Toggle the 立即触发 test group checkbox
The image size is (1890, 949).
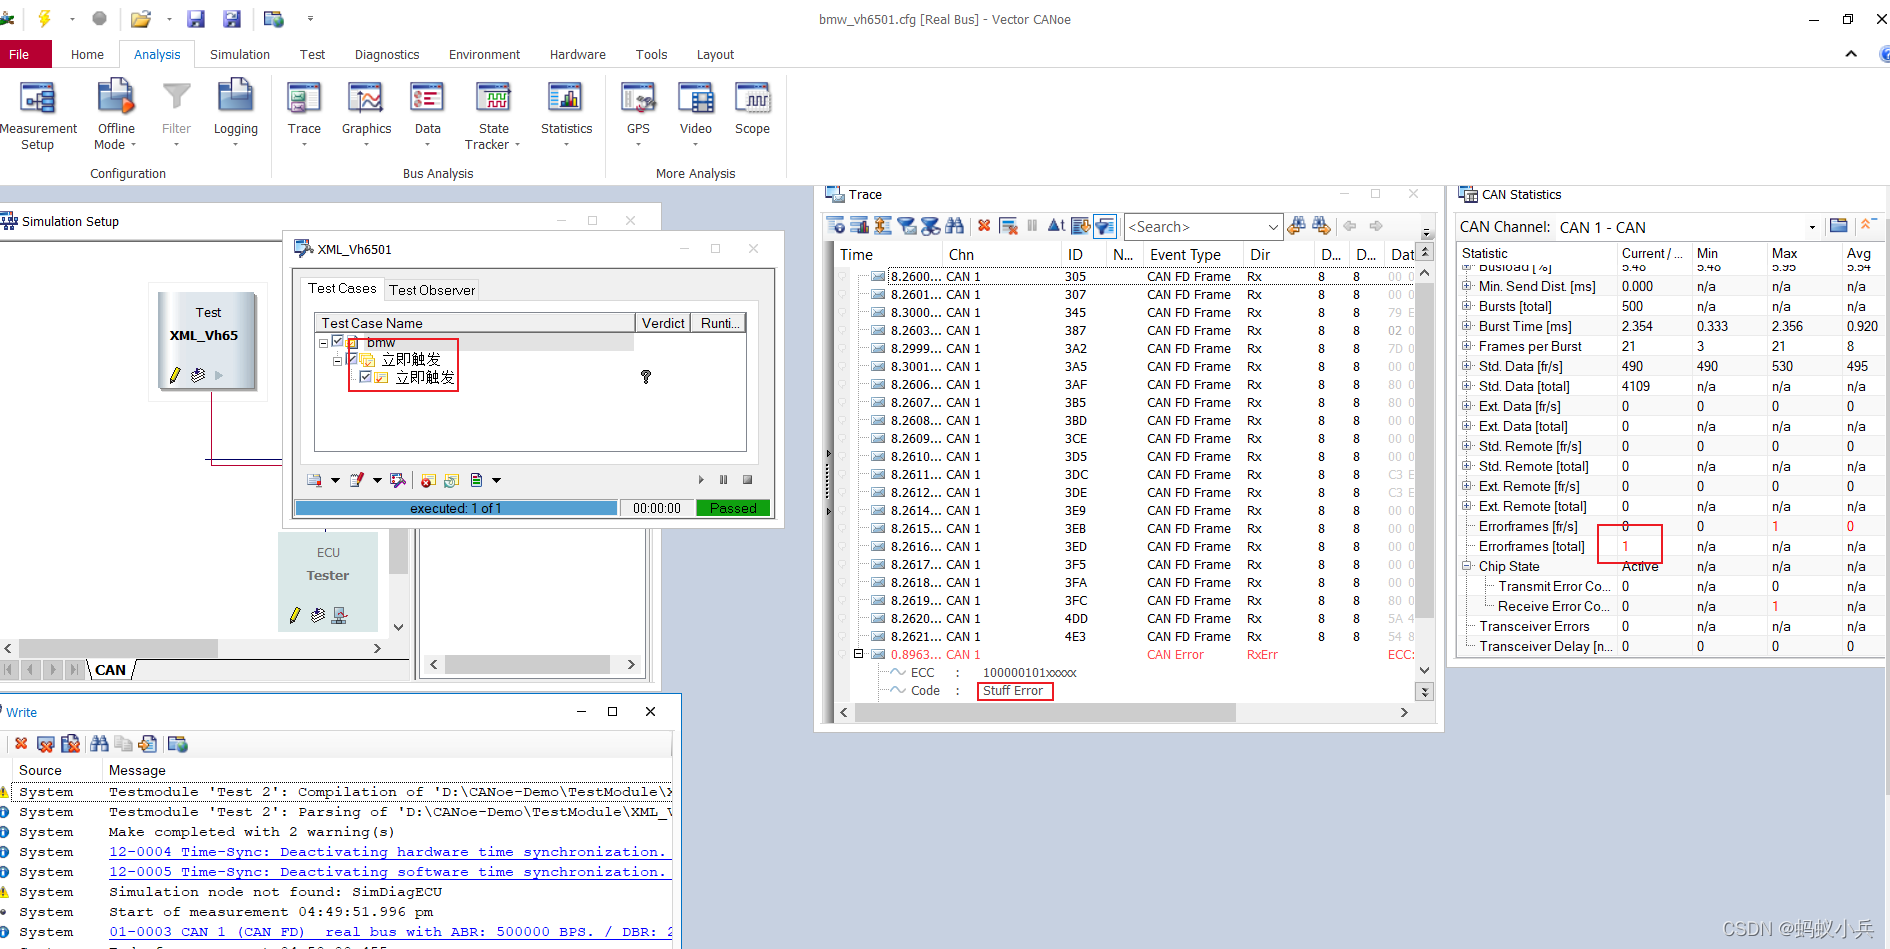pyautogui.click(x=352, y=359)
